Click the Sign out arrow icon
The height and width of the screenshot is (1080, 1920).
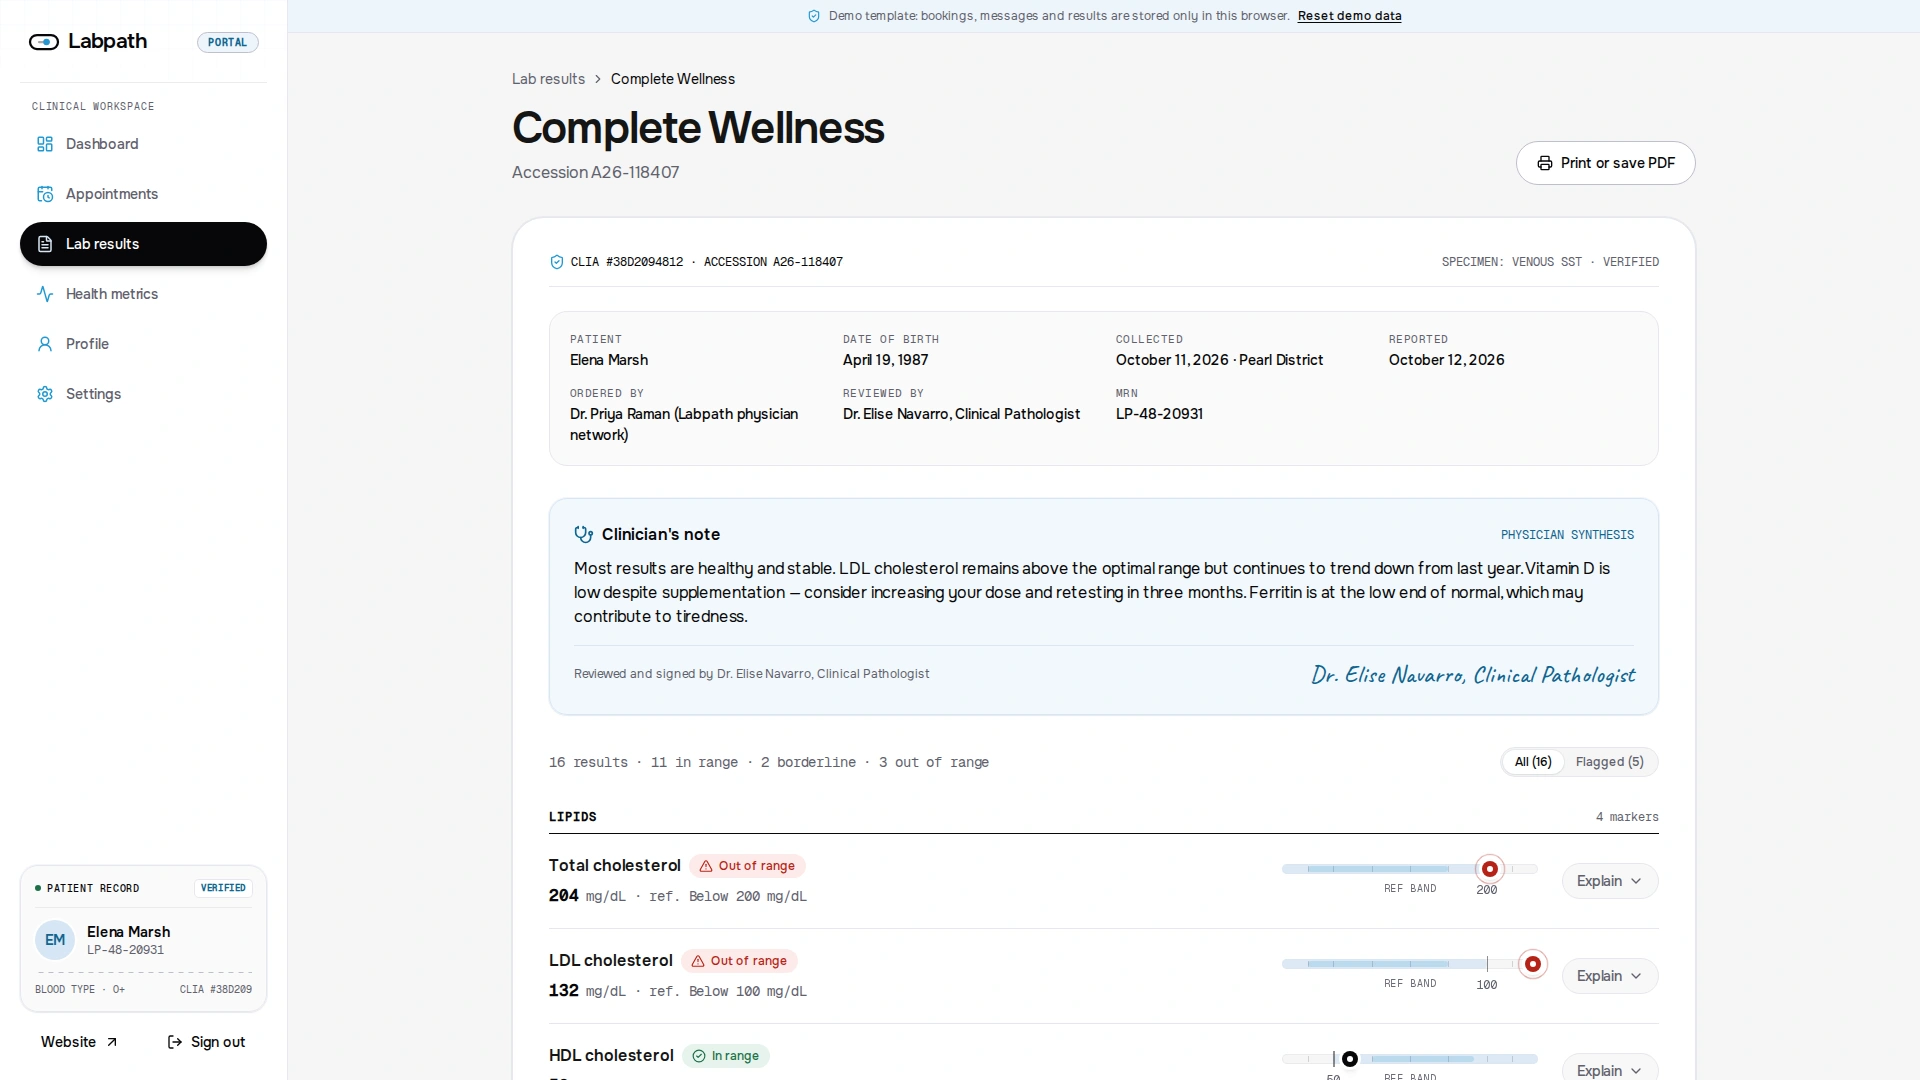[x=175, y=1042]
